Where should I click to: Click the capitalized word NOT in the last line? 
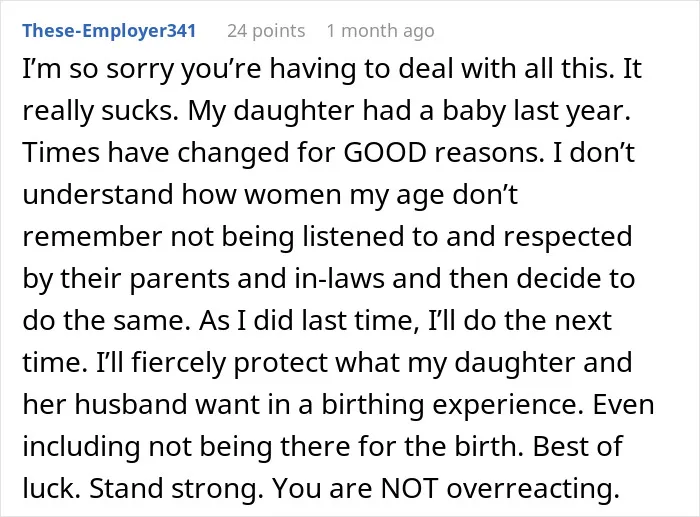coord(408,488)
